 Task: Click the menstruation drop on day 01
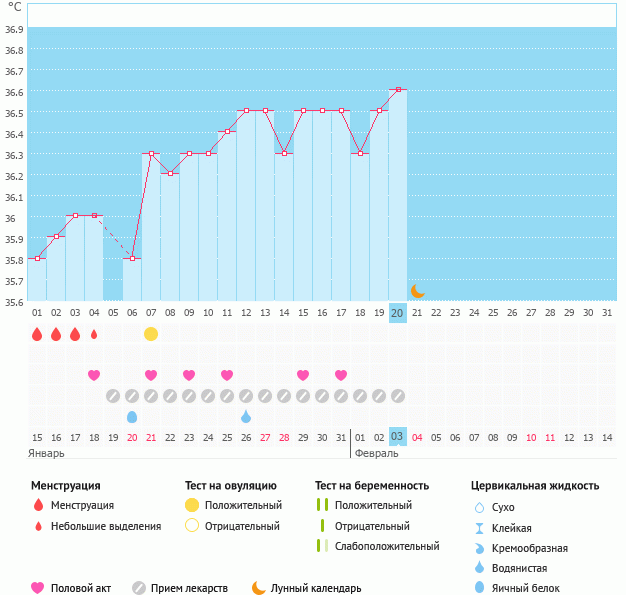(37, 334)
